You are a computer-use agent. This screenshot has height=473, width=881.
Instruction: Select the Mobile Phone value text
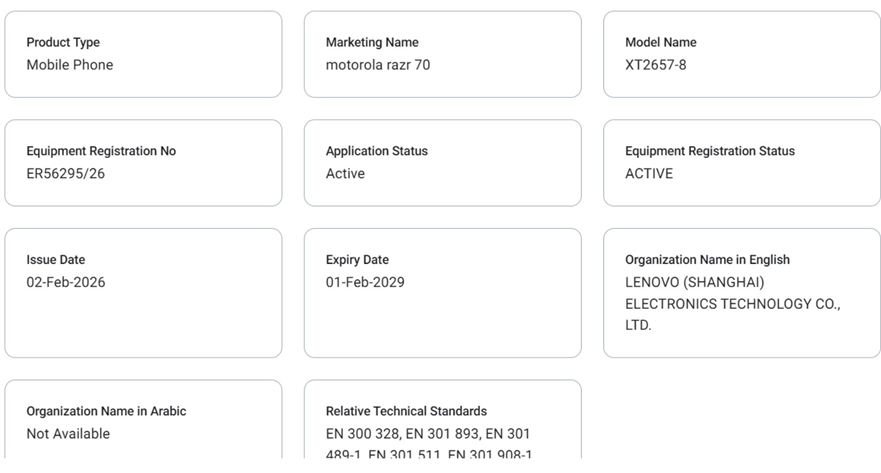tap(70, 65)
